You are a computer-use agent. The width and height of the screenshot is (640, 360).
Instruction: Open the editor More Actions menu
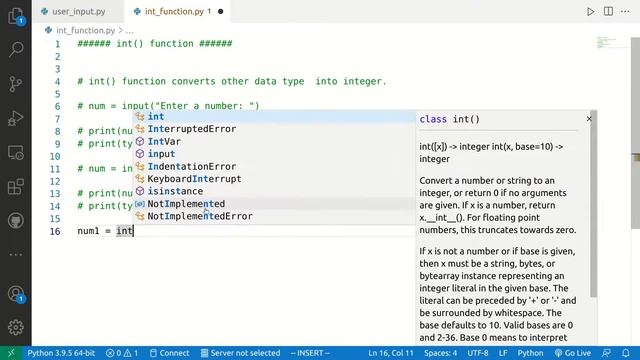(x=625, y=11)
